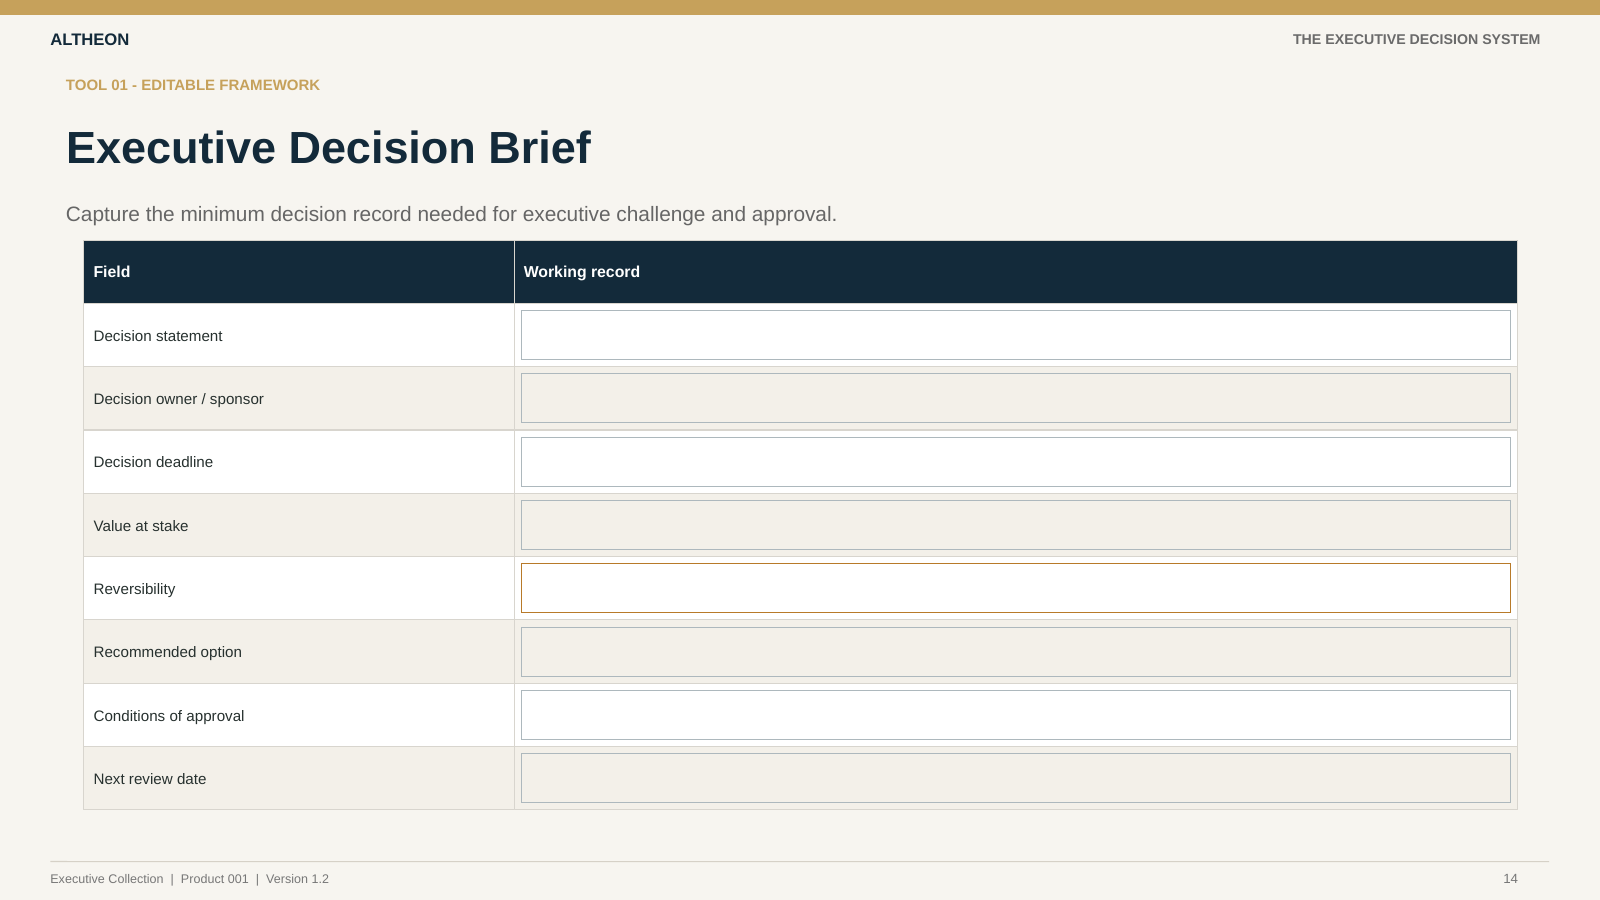Select the Decision statement row label
Image resolution: width=1600 pixels, height=900 pixels.
click(158, 336)
